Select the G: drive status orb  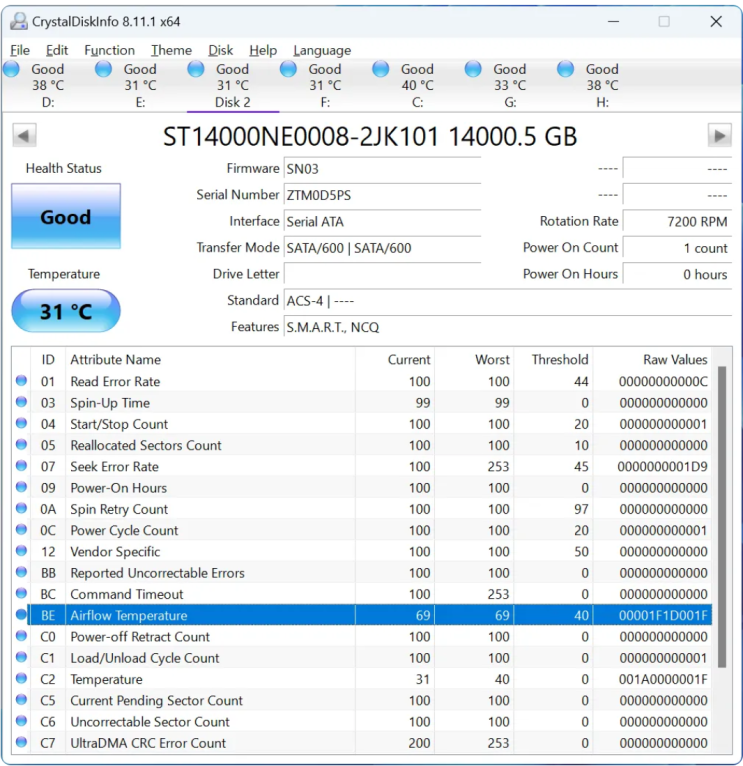point(473,69)
